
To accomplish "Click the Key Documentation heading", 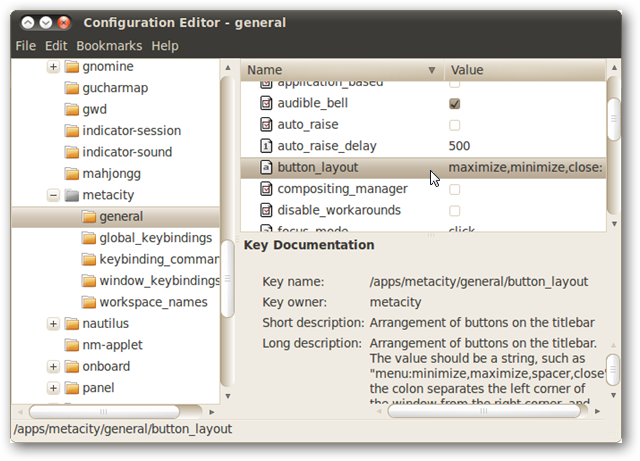I will pyautogui.click(x=309, y=245).
